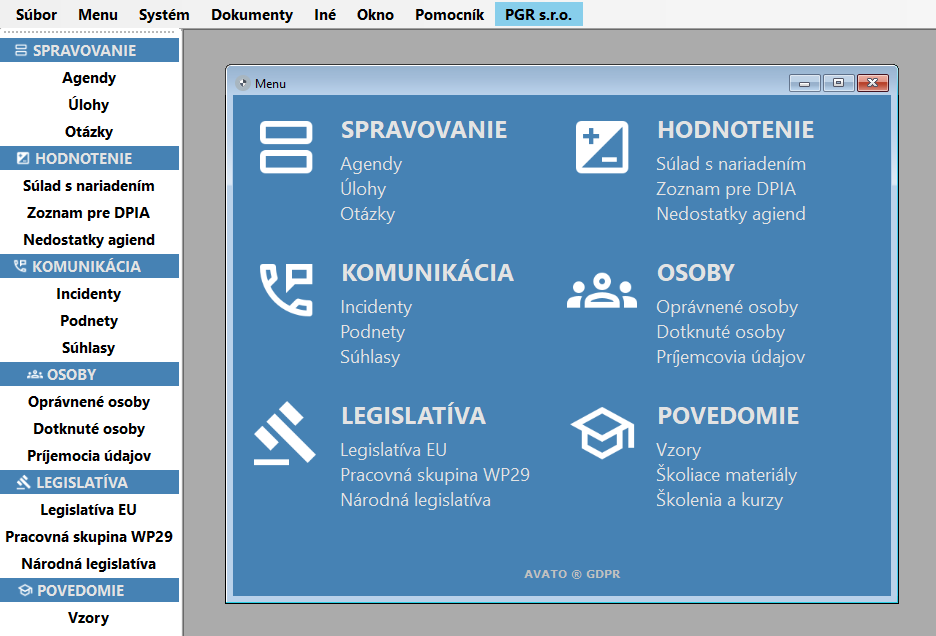Viewport: 936px width, 636px height.
Task: Click the small icon in sidebar HODNOTENIE header
Action: [23, 158]
